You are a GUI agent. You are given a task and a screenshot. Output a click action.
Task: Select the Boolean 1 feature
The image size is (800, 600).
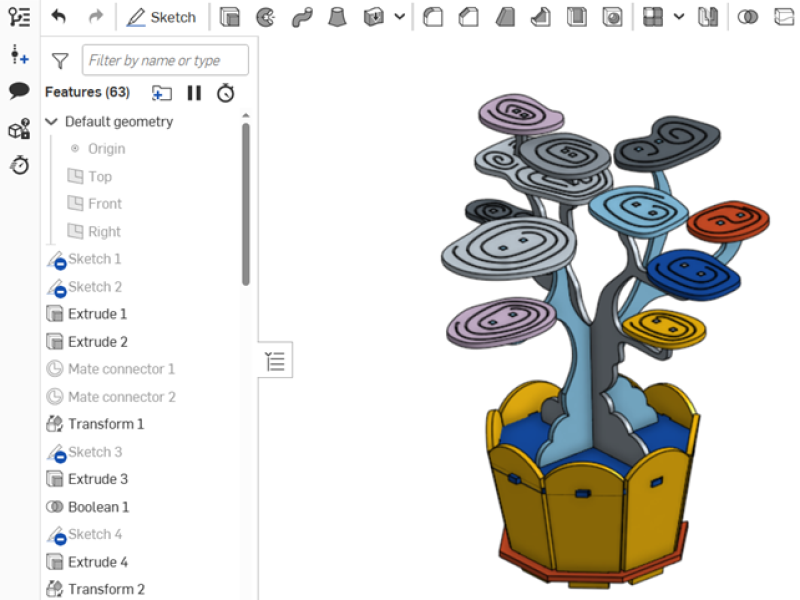tap(98, 507)
